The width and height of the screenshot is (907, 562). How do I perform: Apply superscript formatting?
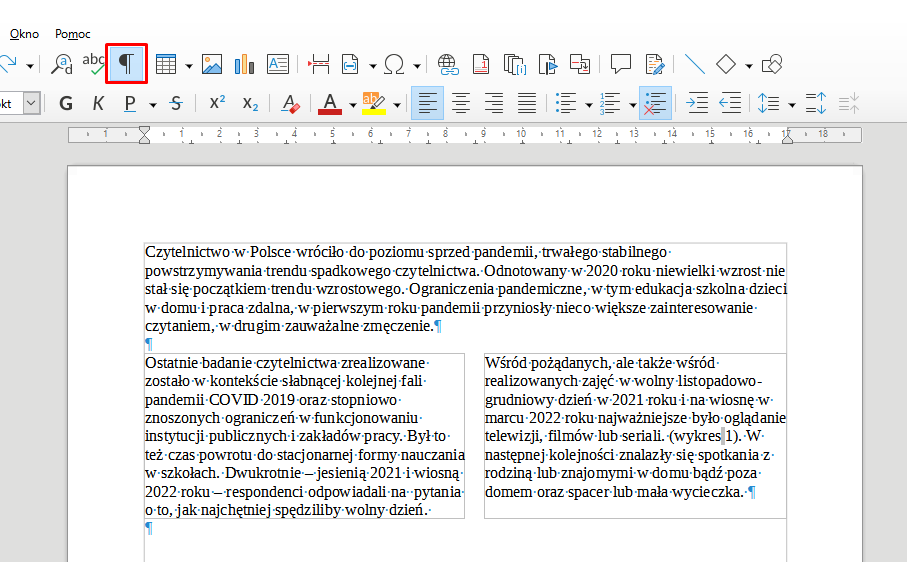click(x=217, y=103)
